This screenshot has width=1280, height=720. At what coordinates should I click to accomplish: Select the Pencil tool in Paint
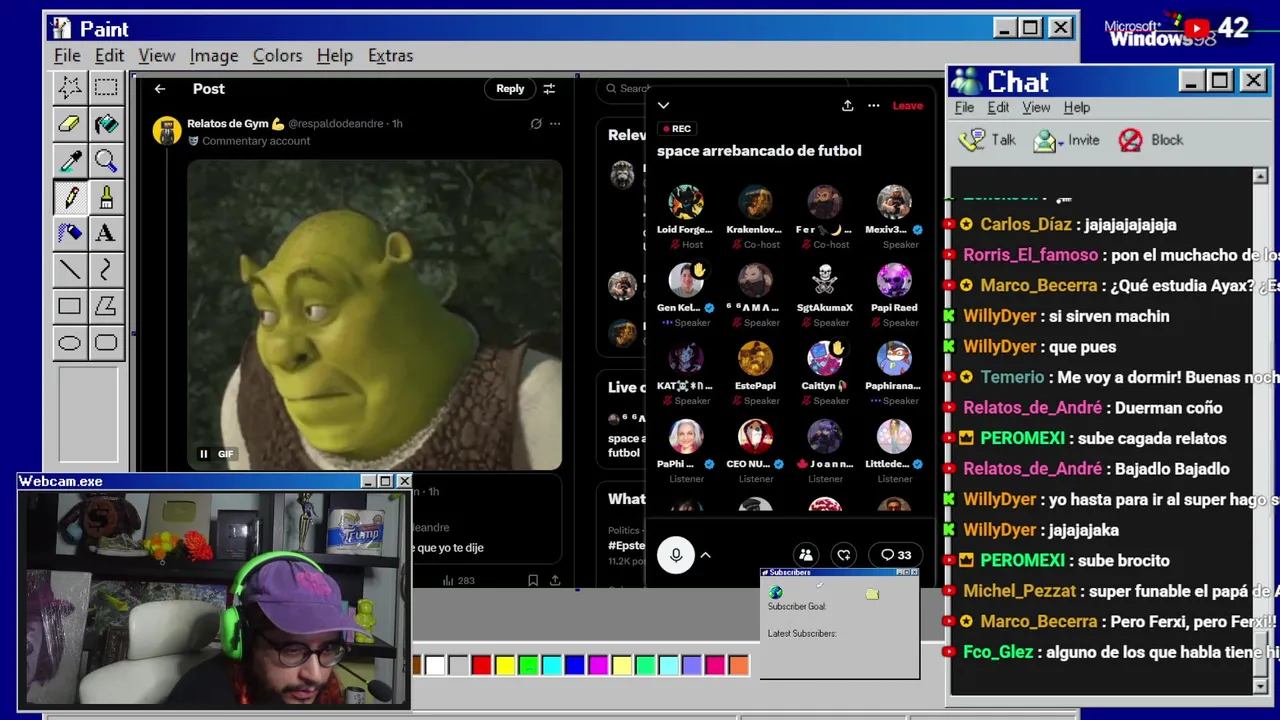tap(69, 197)
